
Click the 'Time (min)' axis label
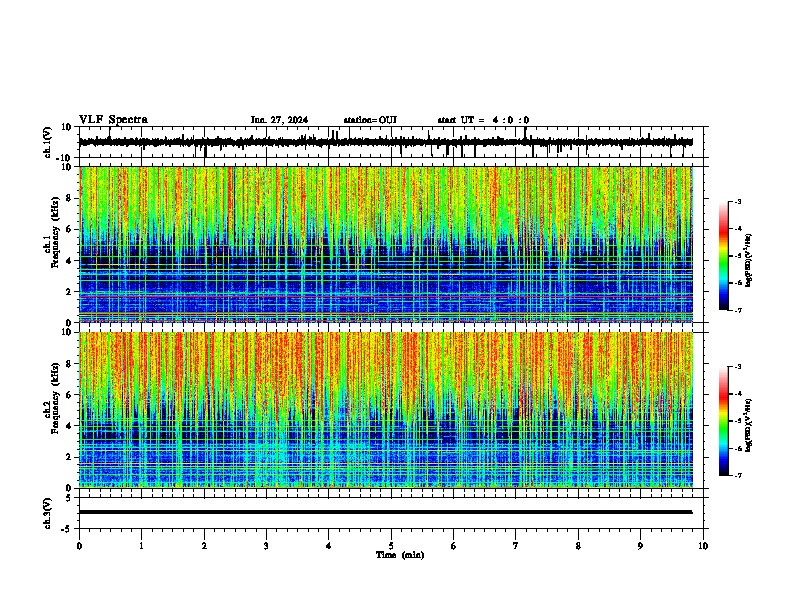400,555
